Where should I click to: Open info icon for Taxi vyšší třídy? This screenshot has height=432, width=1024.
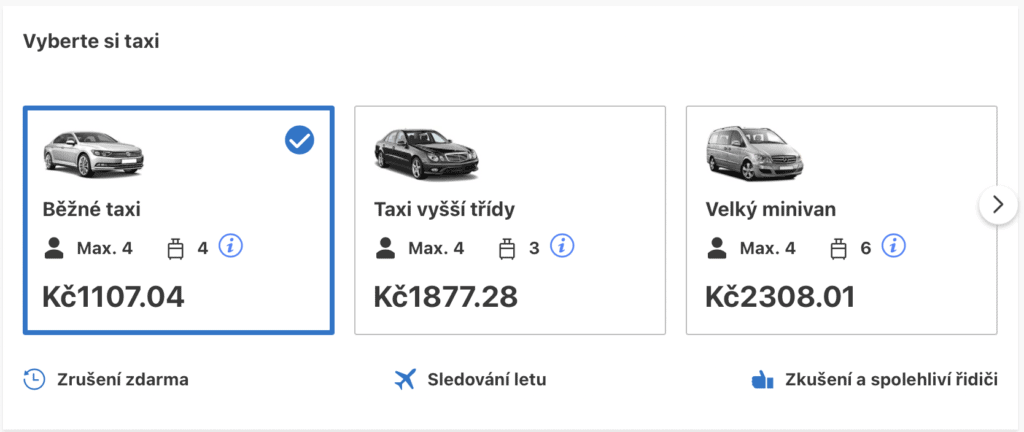[562, 246]
